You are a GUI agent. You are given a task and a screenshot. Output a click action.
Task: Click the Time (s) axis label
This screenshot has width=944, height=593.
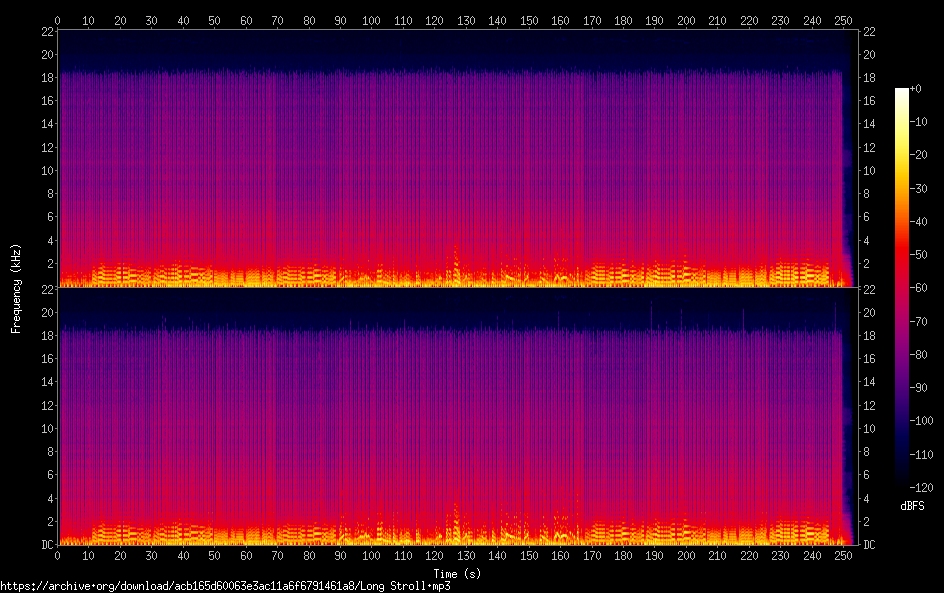455,574
